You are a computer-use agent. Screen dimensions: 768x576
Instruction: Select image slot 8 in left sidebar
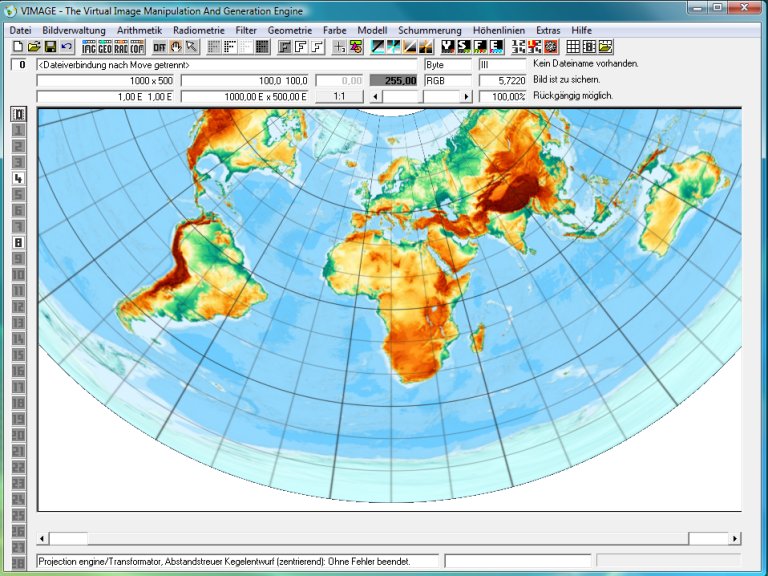click(18, 242)
